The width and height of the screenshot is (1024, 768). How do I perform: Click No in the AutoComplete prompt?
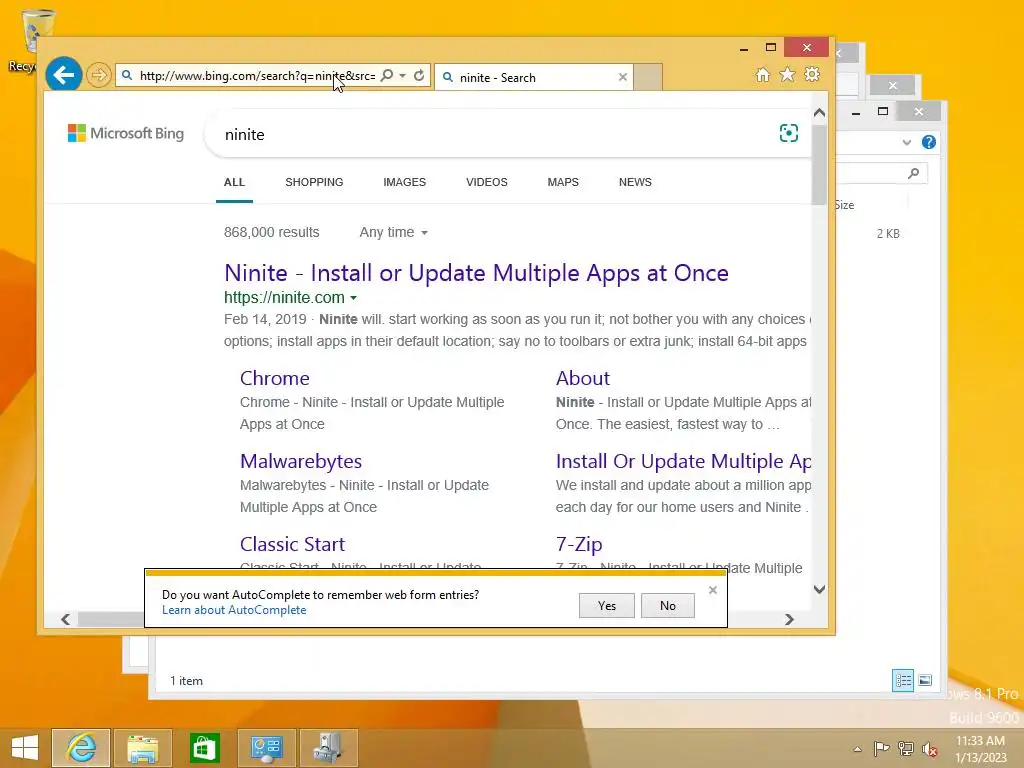[667, 605]
